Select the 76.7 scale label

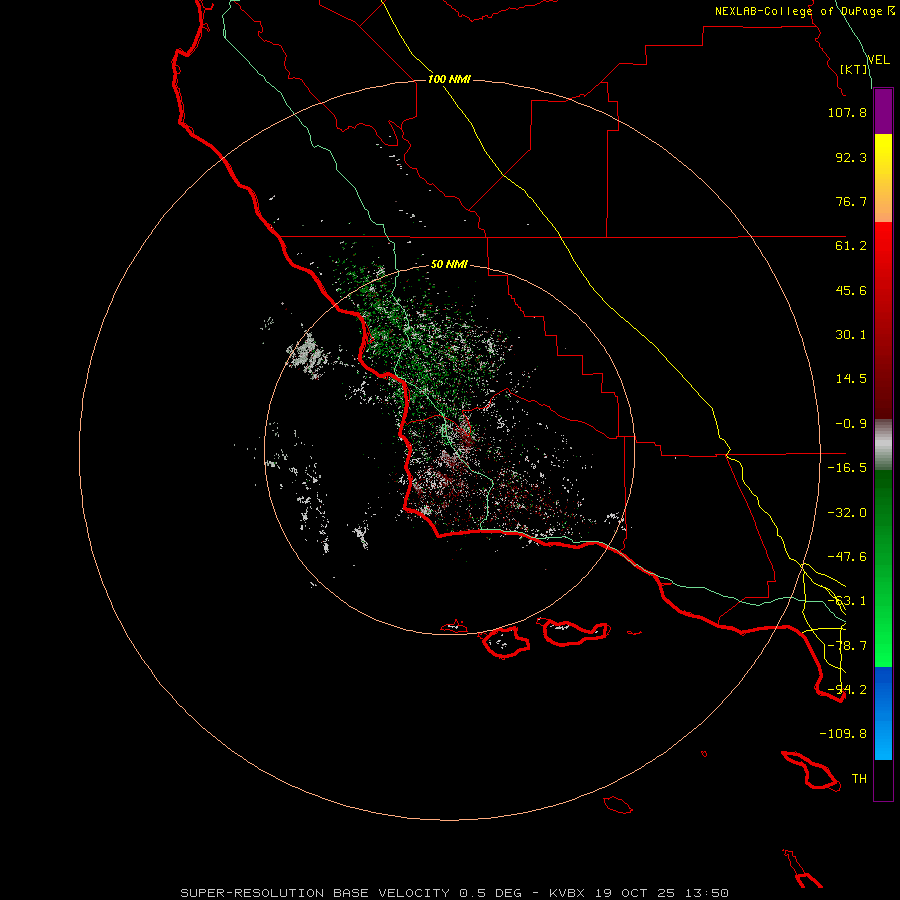[851, 201]
